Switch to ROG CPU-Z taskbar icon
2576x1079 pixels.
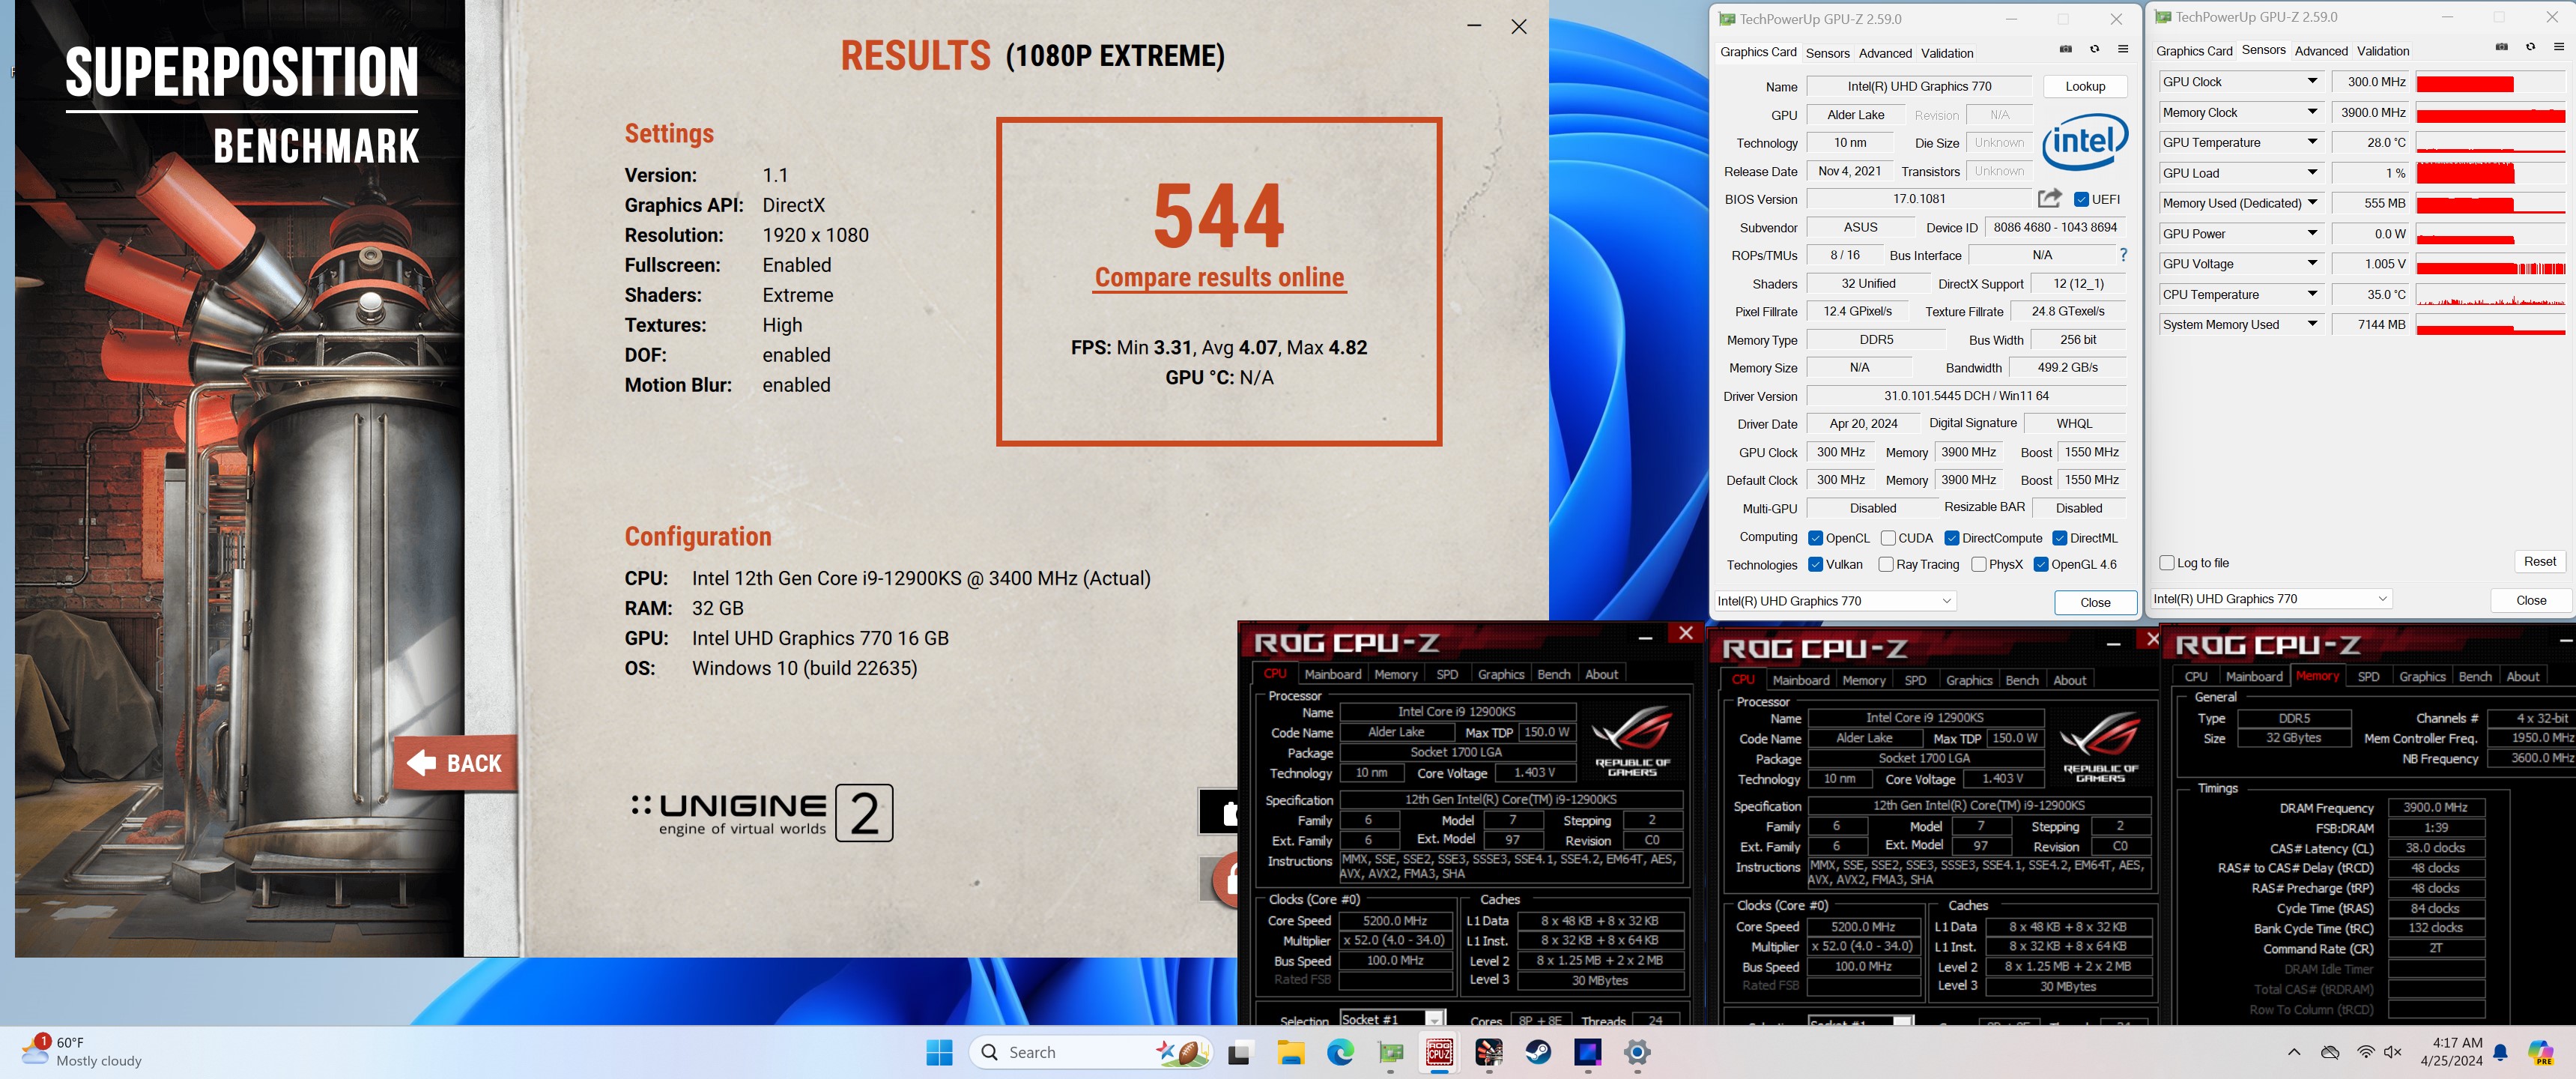1439,1052
